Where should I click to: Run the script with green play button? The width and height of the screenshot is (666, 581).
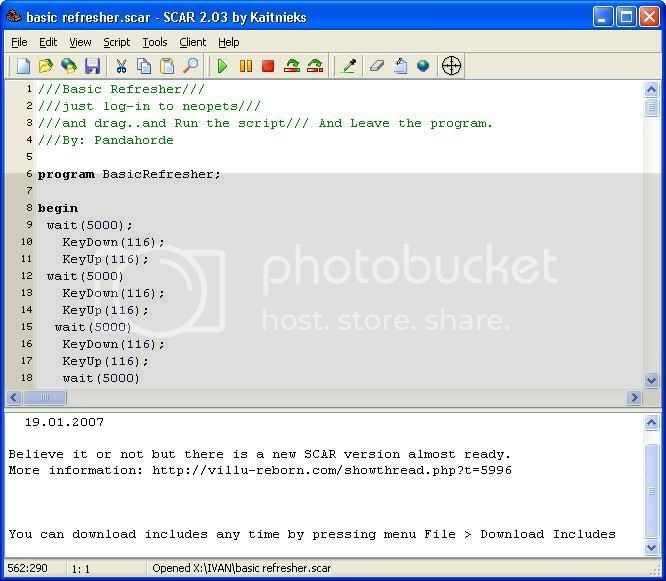point(222,67)
